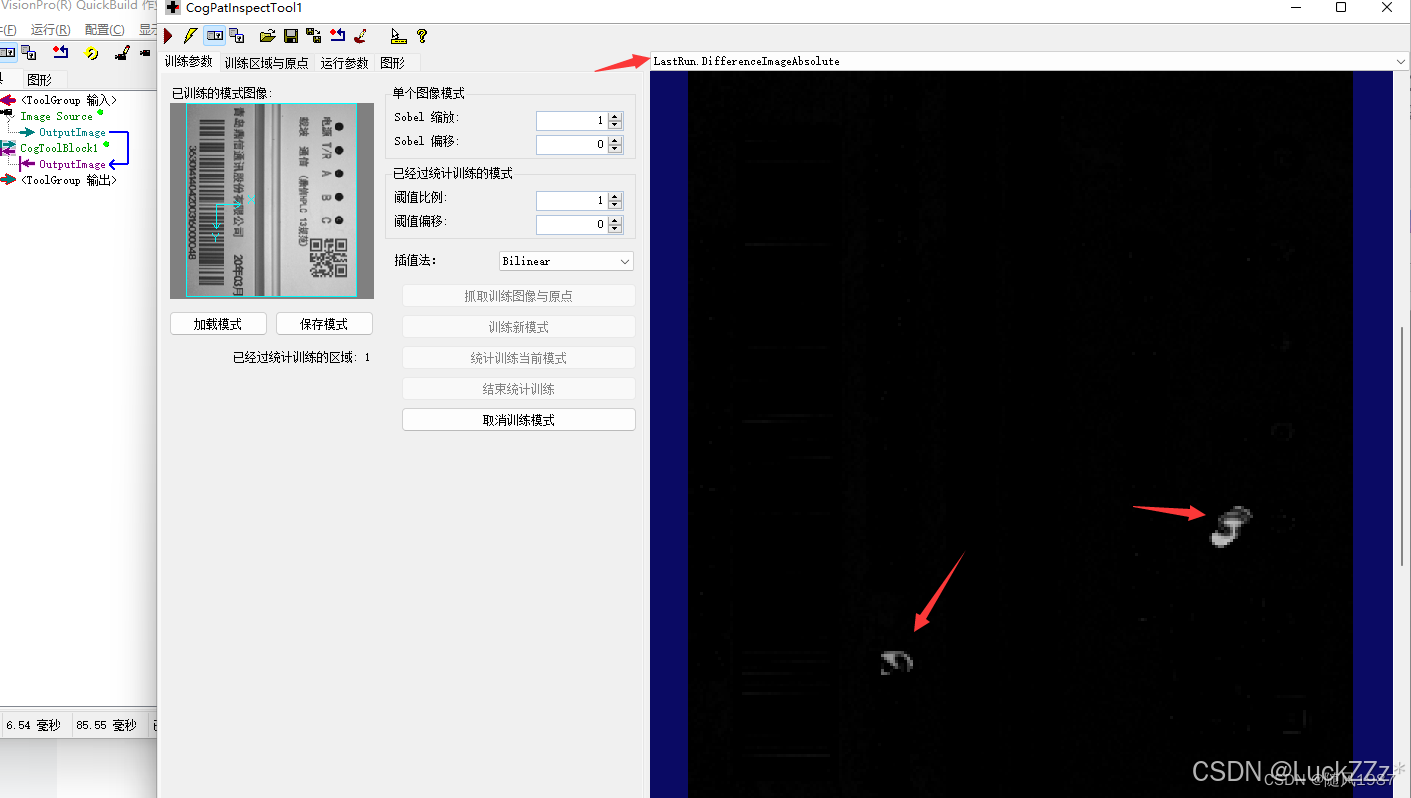Click the 85.55 毫秒 status bar entry

click(107, 725)
